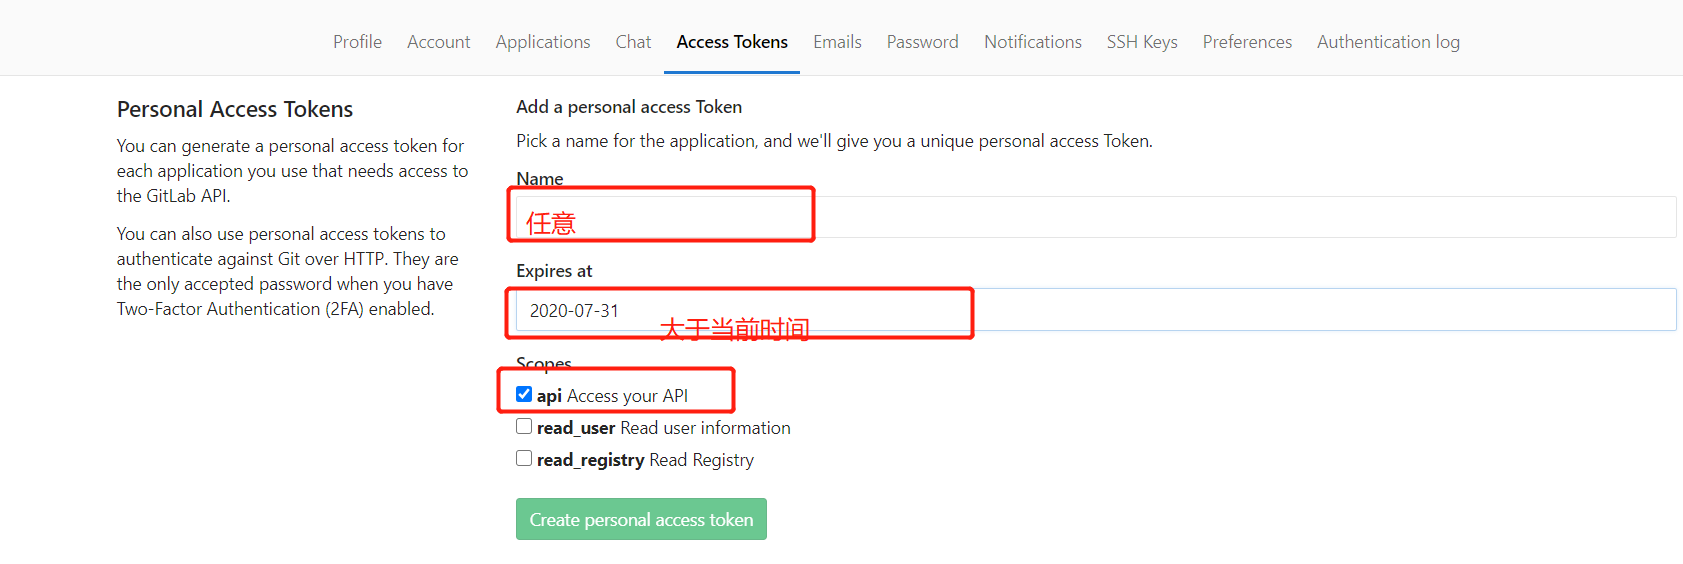Image resolution: width=1683 pixels, height=564 pixels.
Task: Click the Personal Access Tokens heading
Action: (x=235, y=109)
